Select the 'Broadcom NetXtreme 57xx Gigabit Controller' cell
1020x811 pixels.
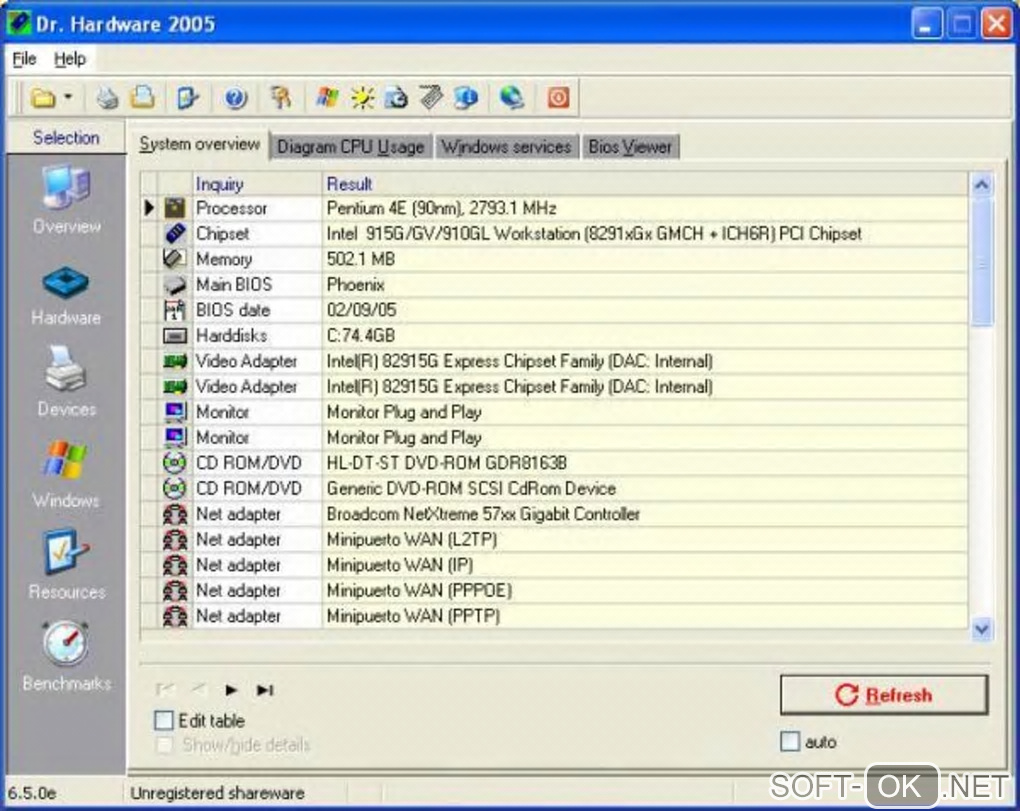(x=645, y=514)
